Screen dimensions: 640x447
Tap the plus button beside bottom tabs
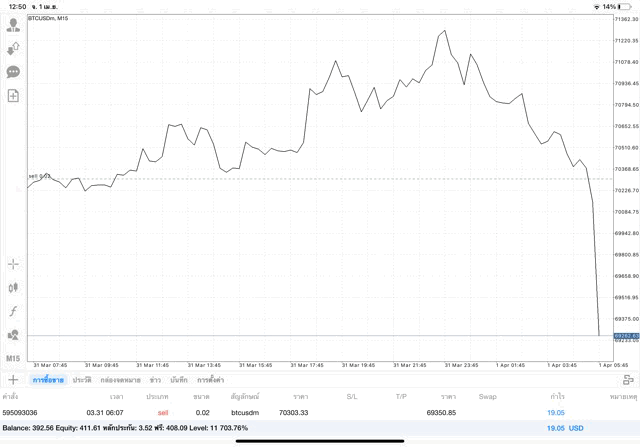[x=13, y=380]
